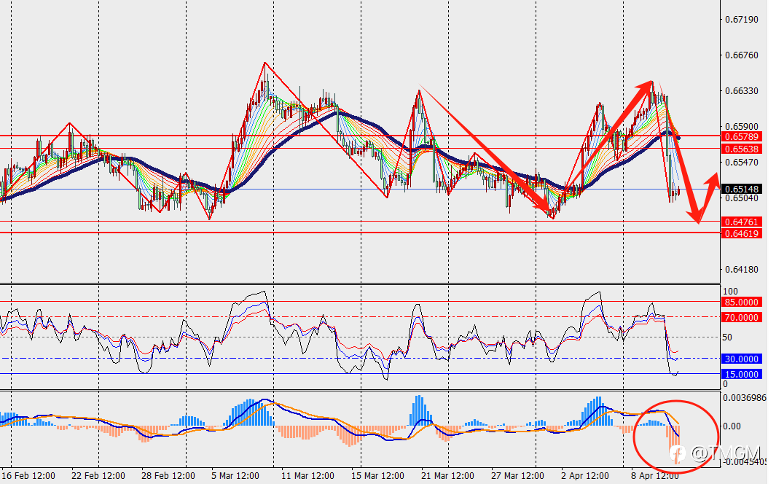
Task: Click the 0.0036986 MACD scale value
Action: pos(744,397)
